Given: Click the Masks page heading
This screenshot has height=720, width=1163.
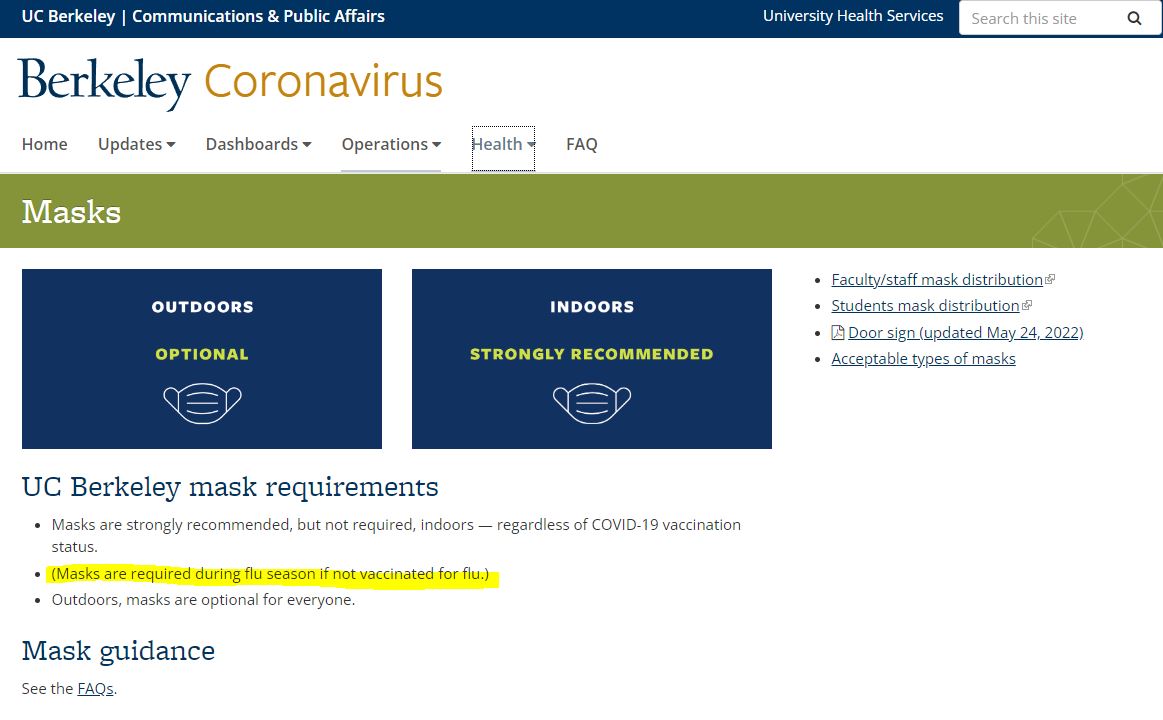Looking at the screenshot, I should click(x=71, y=212).
